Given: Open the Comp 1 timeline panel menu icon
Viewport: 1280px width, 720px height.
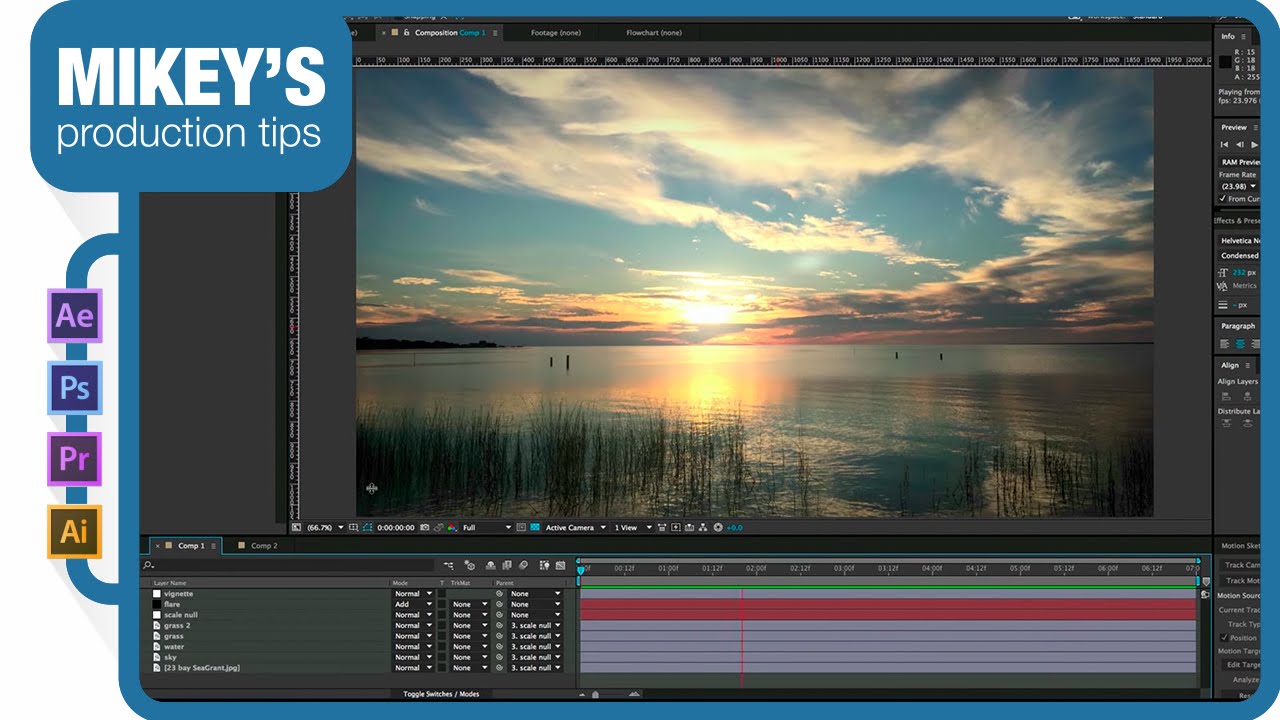Looking at the screenshot, I should (213, 546).
